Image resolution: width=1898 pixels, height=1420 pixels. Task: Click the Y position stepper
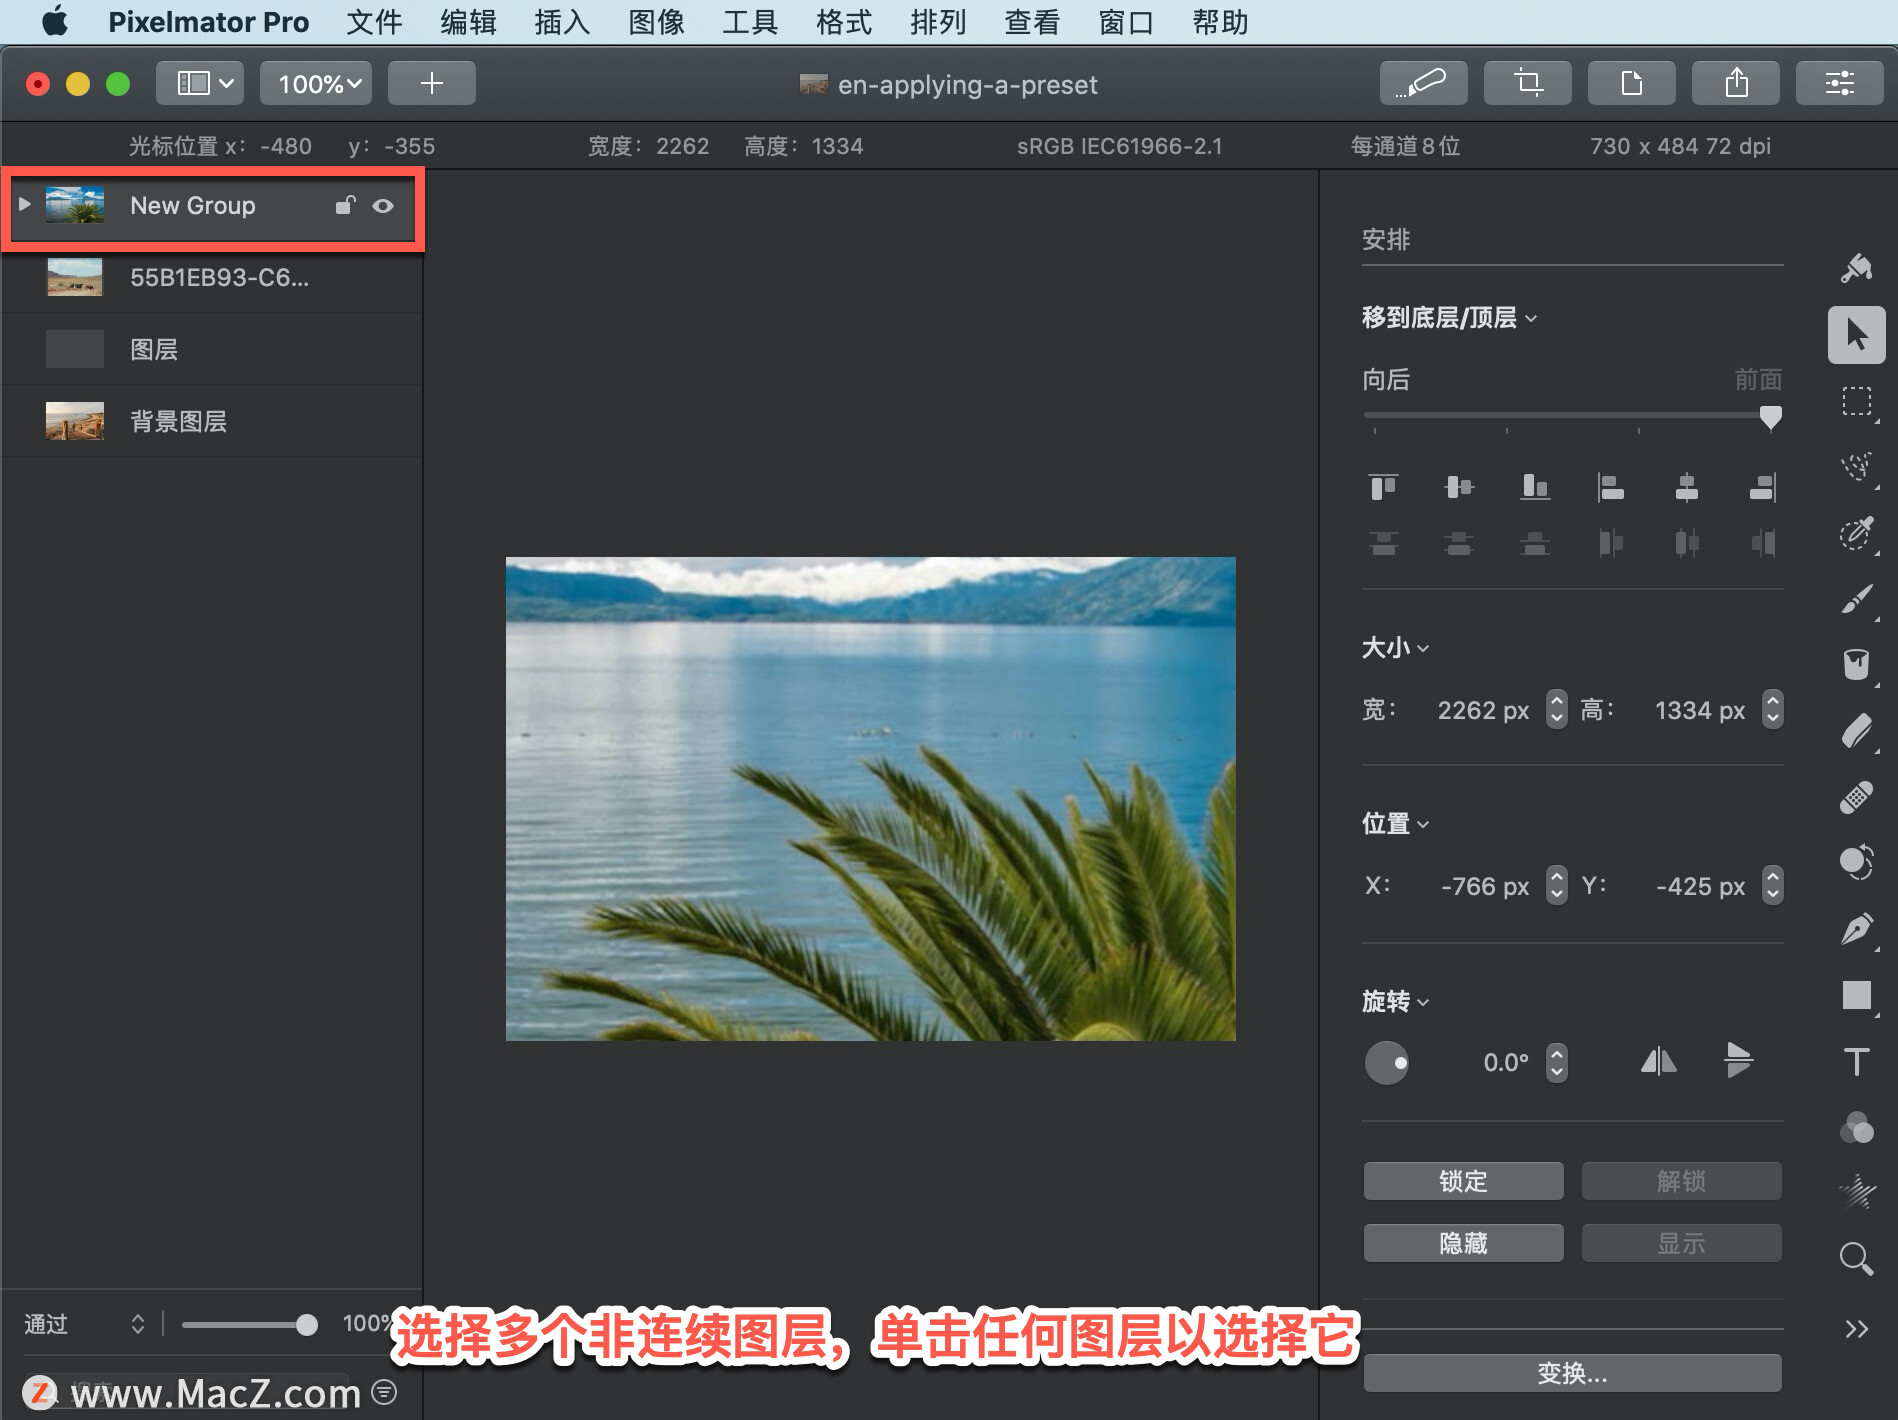(1772, 886)
